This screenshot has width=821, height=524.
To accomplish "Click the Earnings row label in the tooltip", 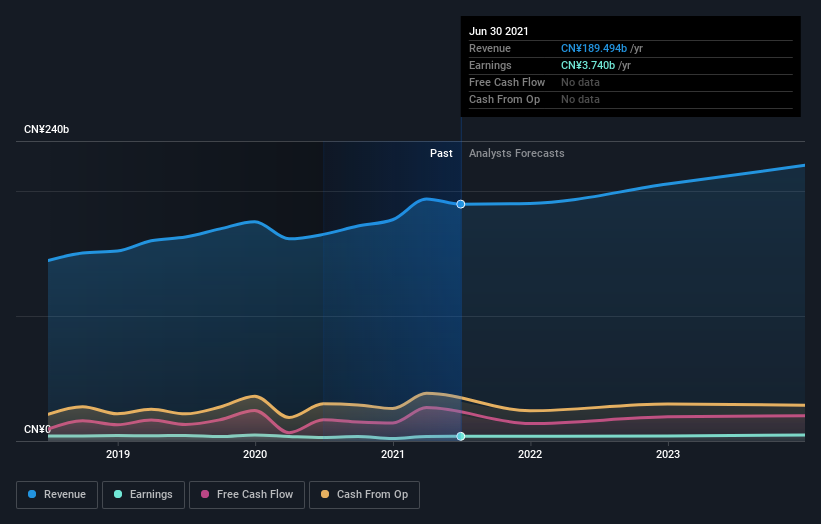I will (490, 65).
